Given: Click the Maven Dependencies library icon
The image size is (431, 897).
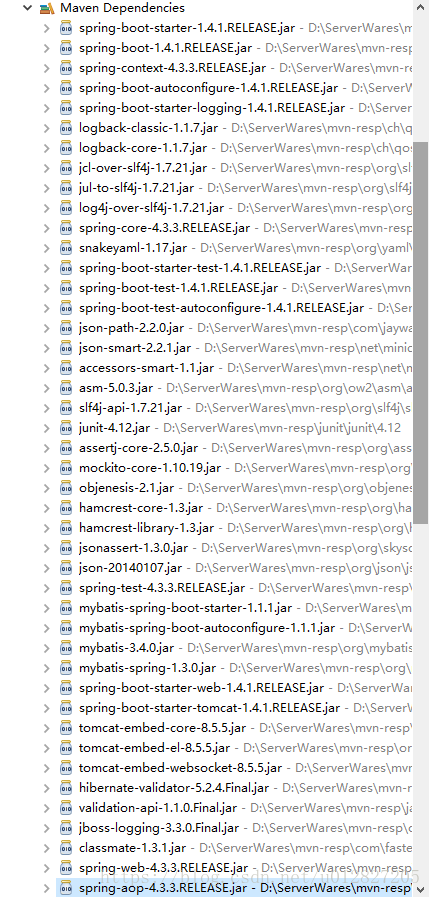Looking at the screenshot, I should [47, 8].
